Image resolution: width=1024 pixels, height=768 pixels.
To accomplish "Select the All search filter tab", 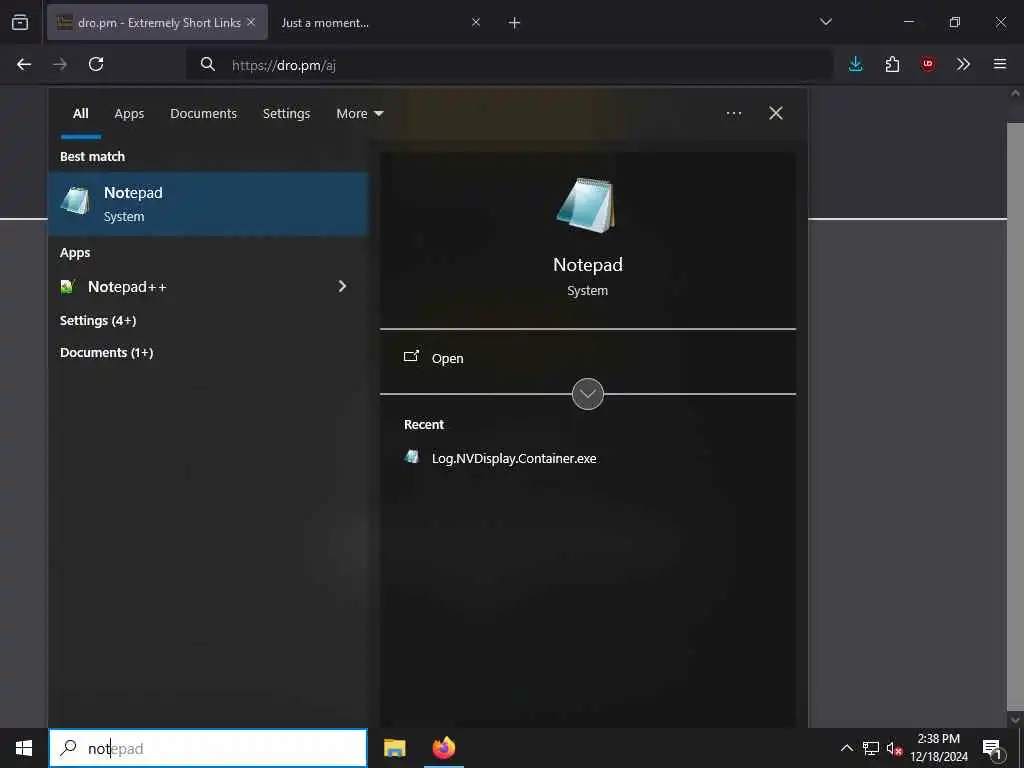I will pos(81,114).
